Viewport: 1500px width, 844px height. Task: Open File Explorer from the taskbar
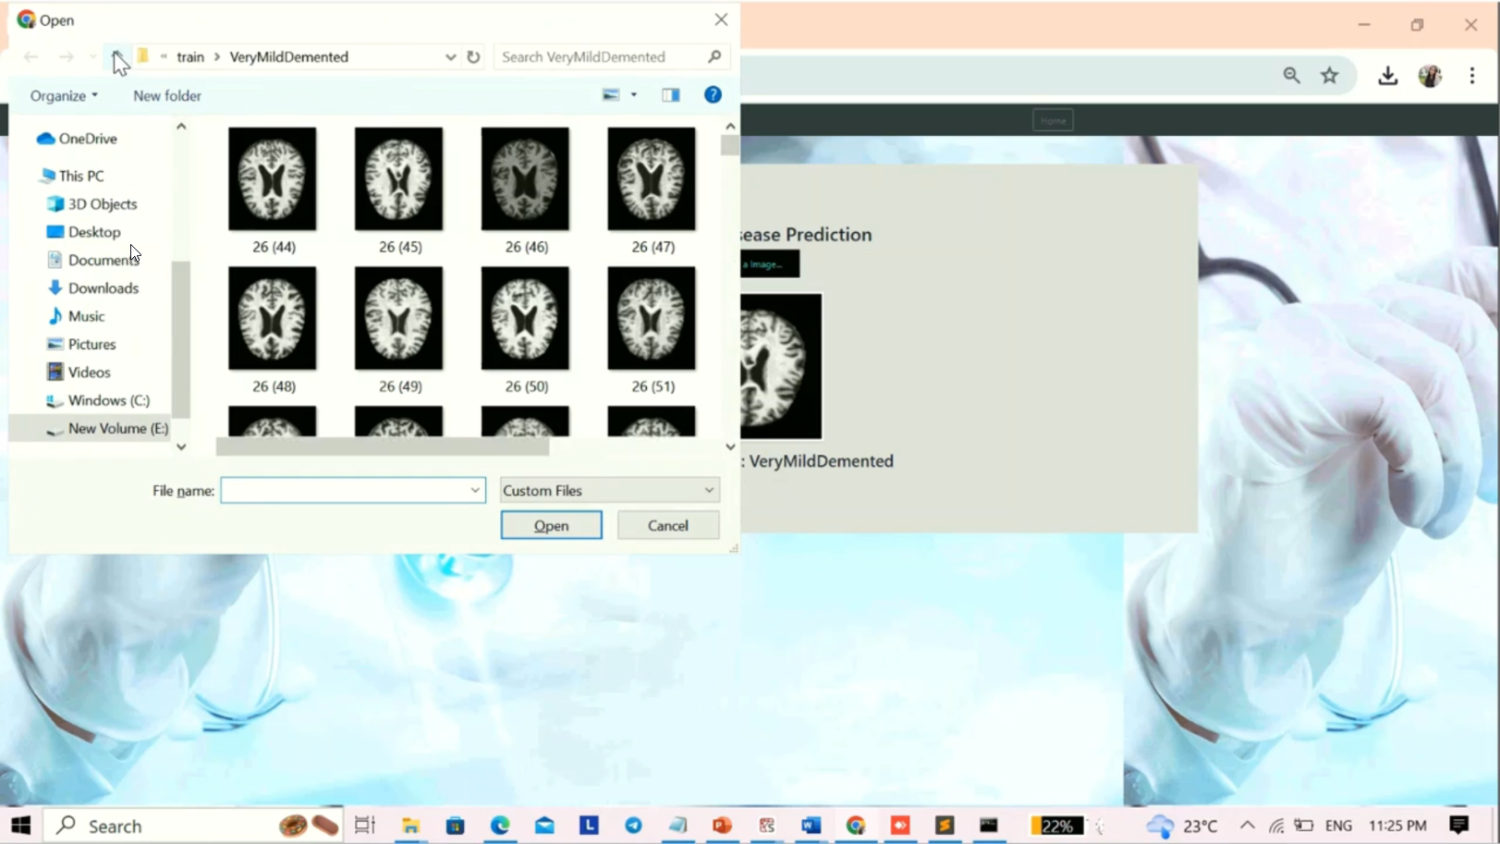(410, 826)
